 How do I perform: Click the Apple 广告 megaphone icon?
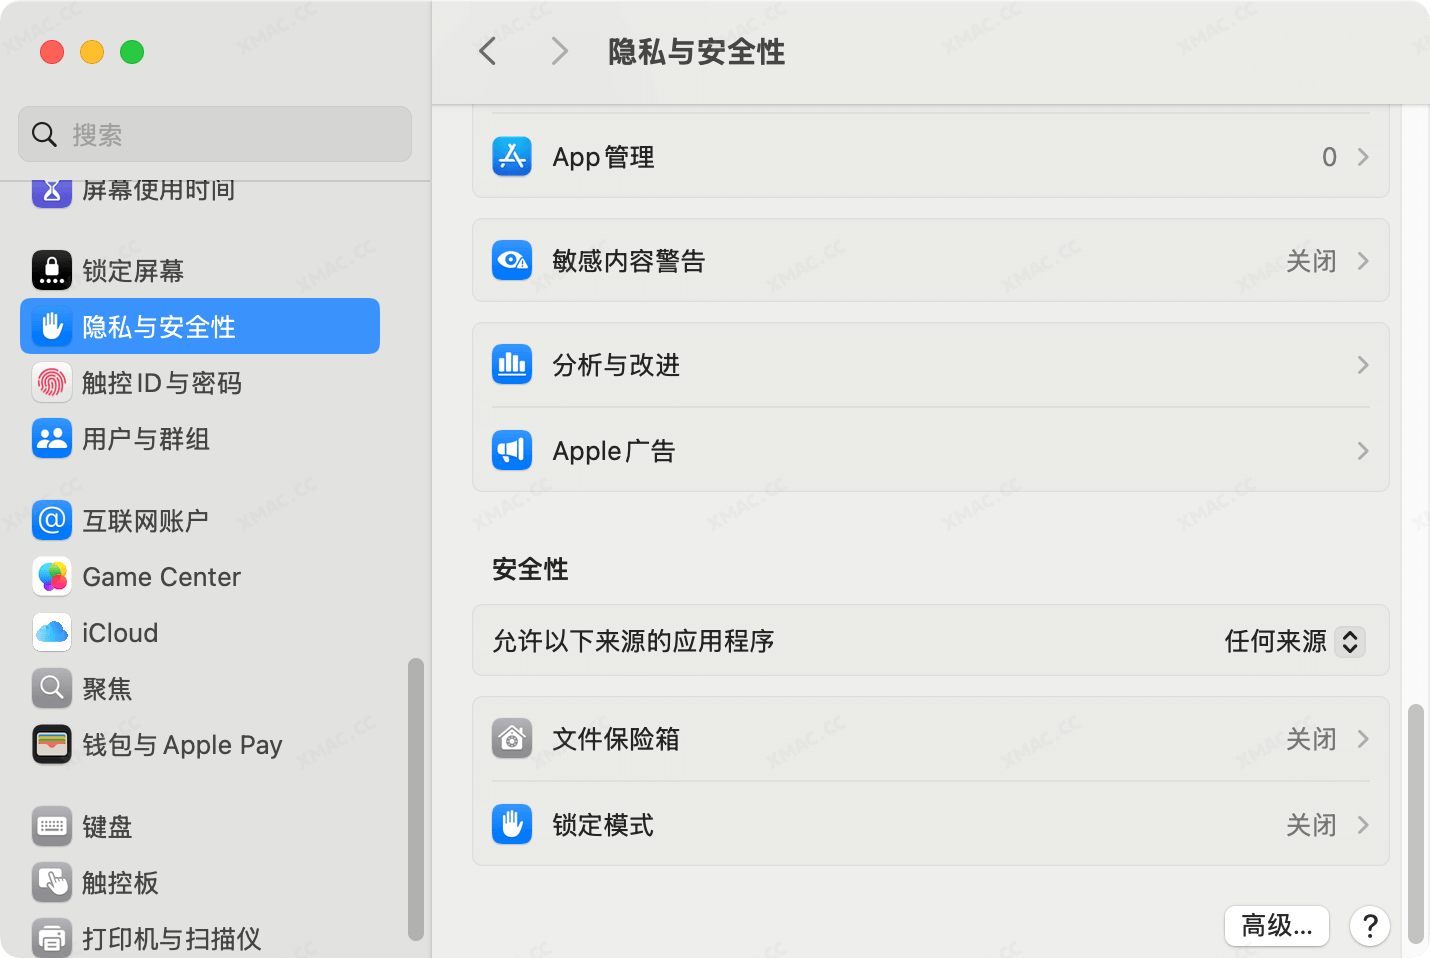tap(512, 451)
